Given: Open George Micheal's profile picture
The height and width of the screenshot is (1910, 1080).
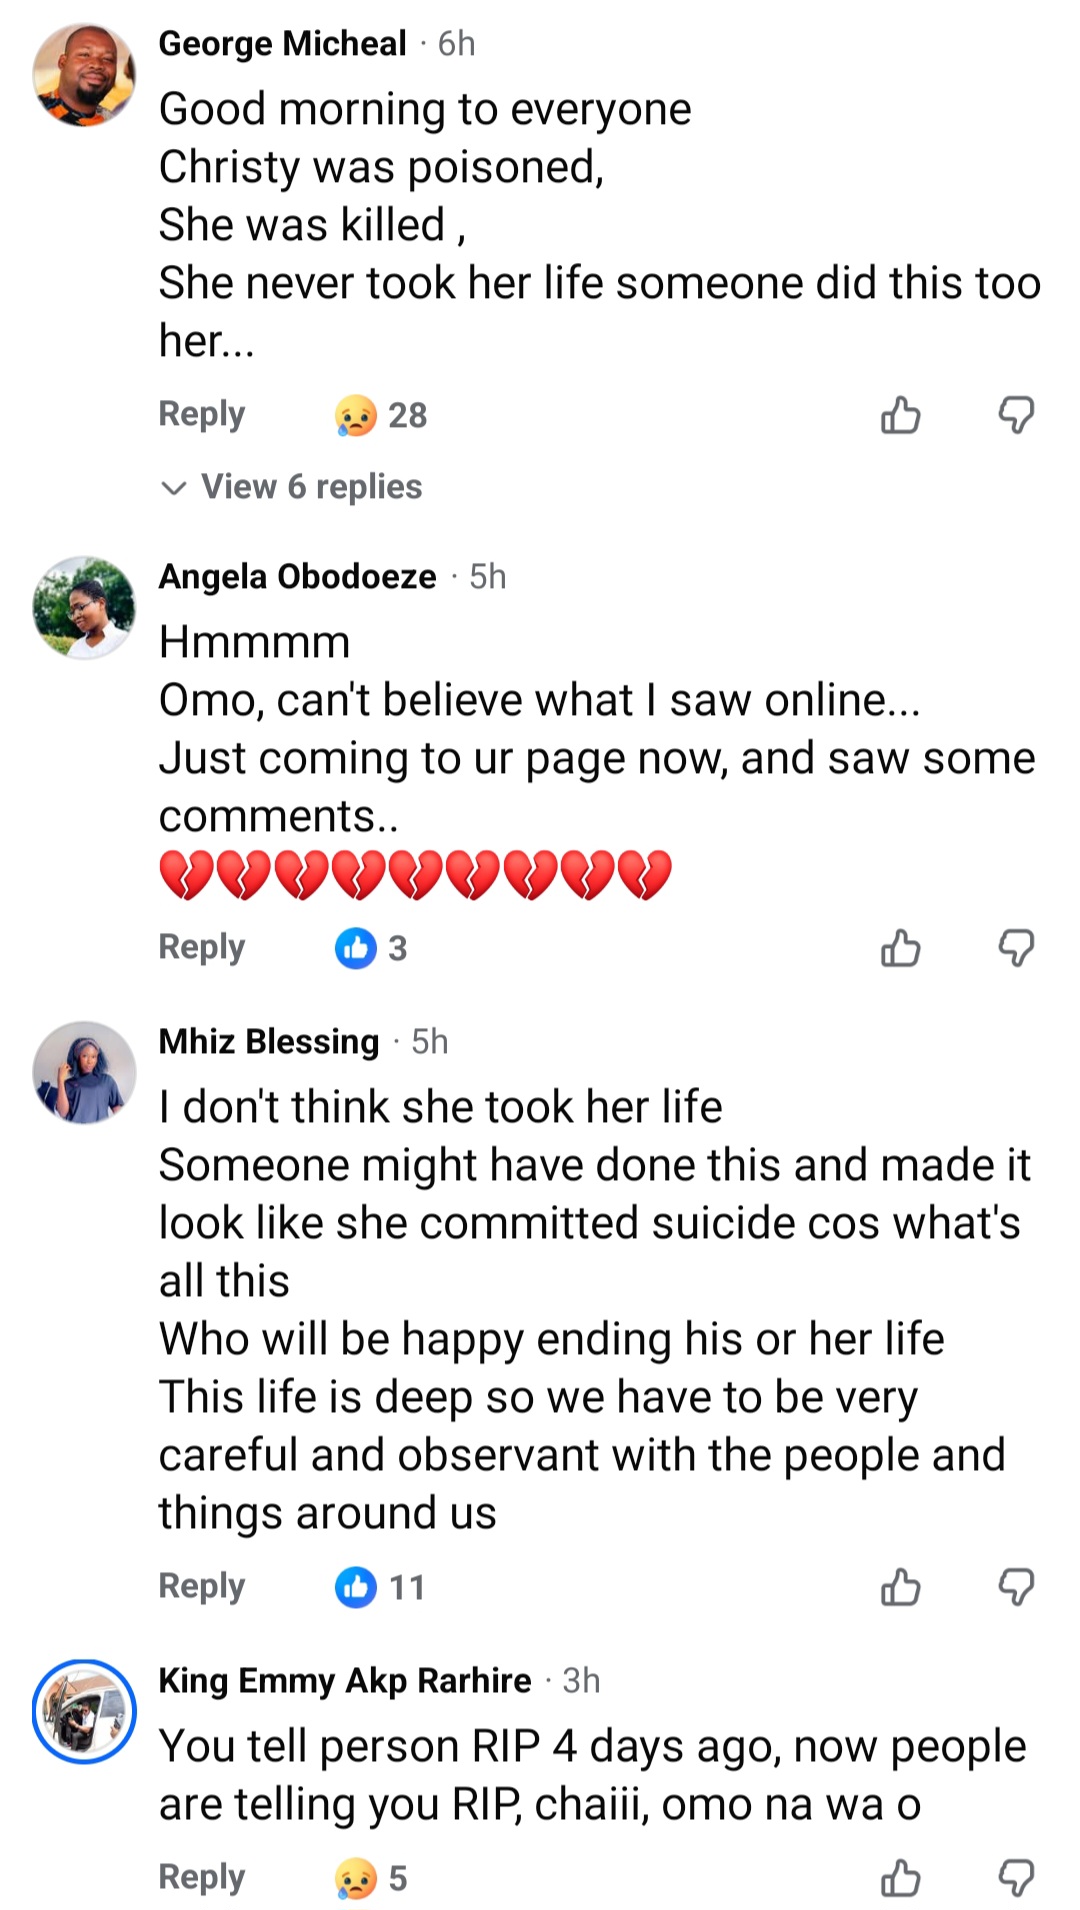Looking at the screenshot, I should coord(84,75).
